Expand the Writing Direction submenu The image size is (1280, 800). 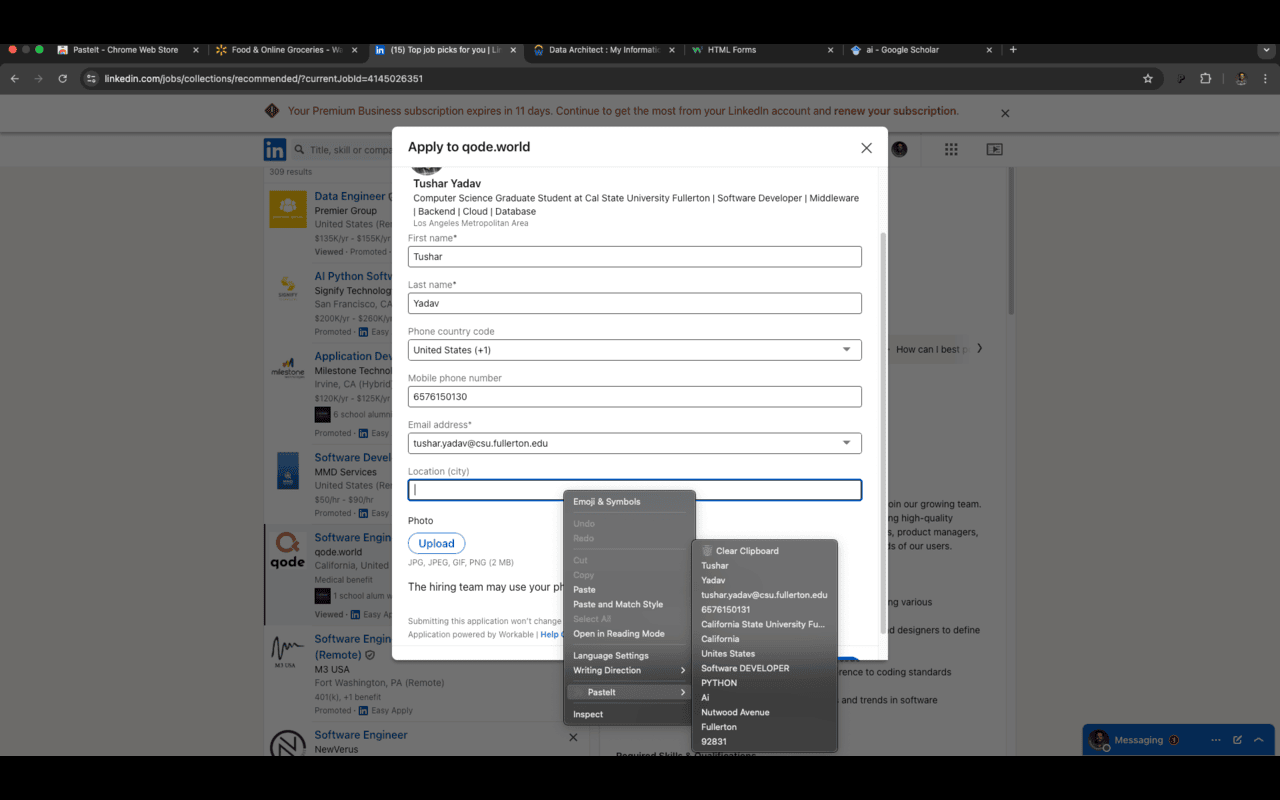(x=629, y=670)
